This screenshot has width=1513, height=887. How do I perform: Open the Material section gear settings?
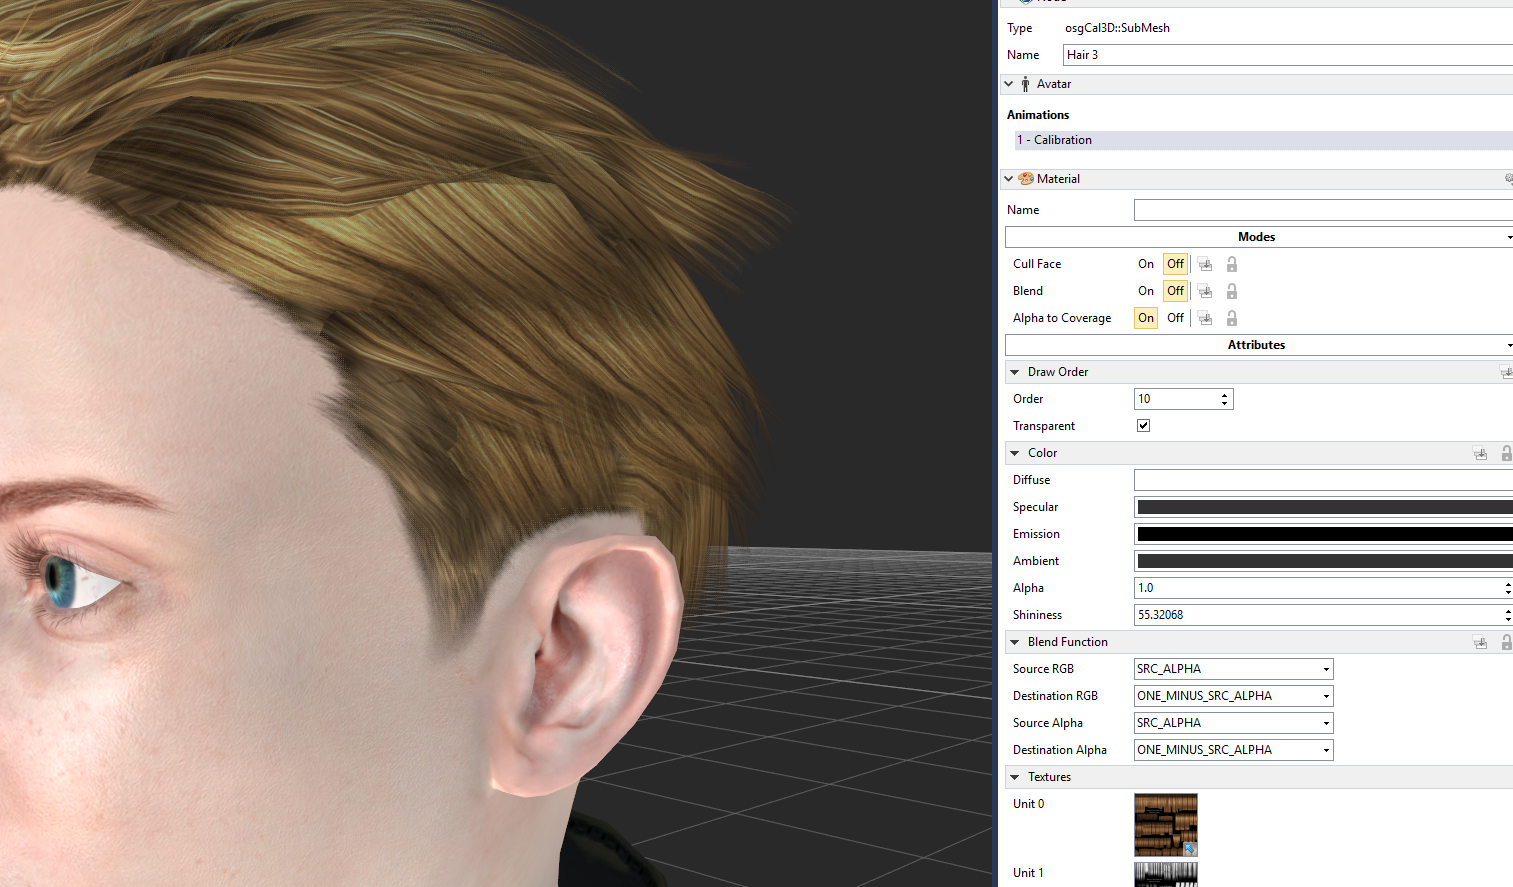point(1508,179)
